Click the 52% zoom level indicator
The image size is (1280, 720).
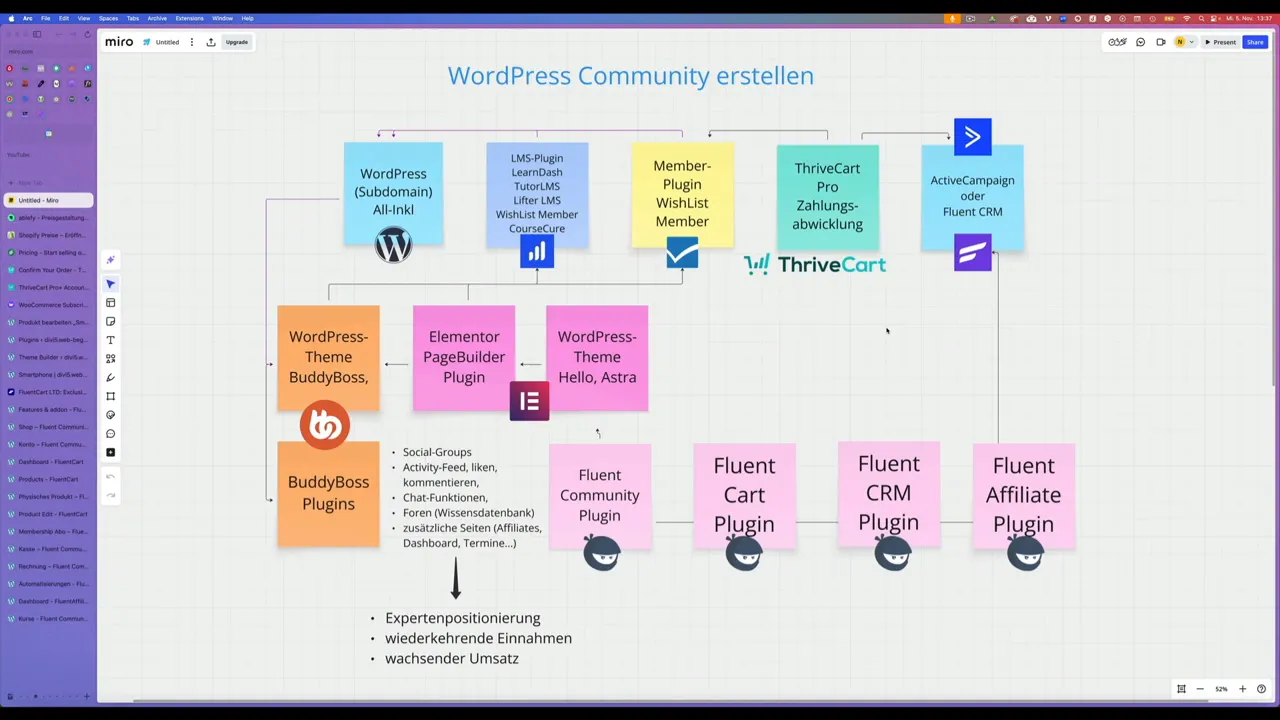[1221, 688]
